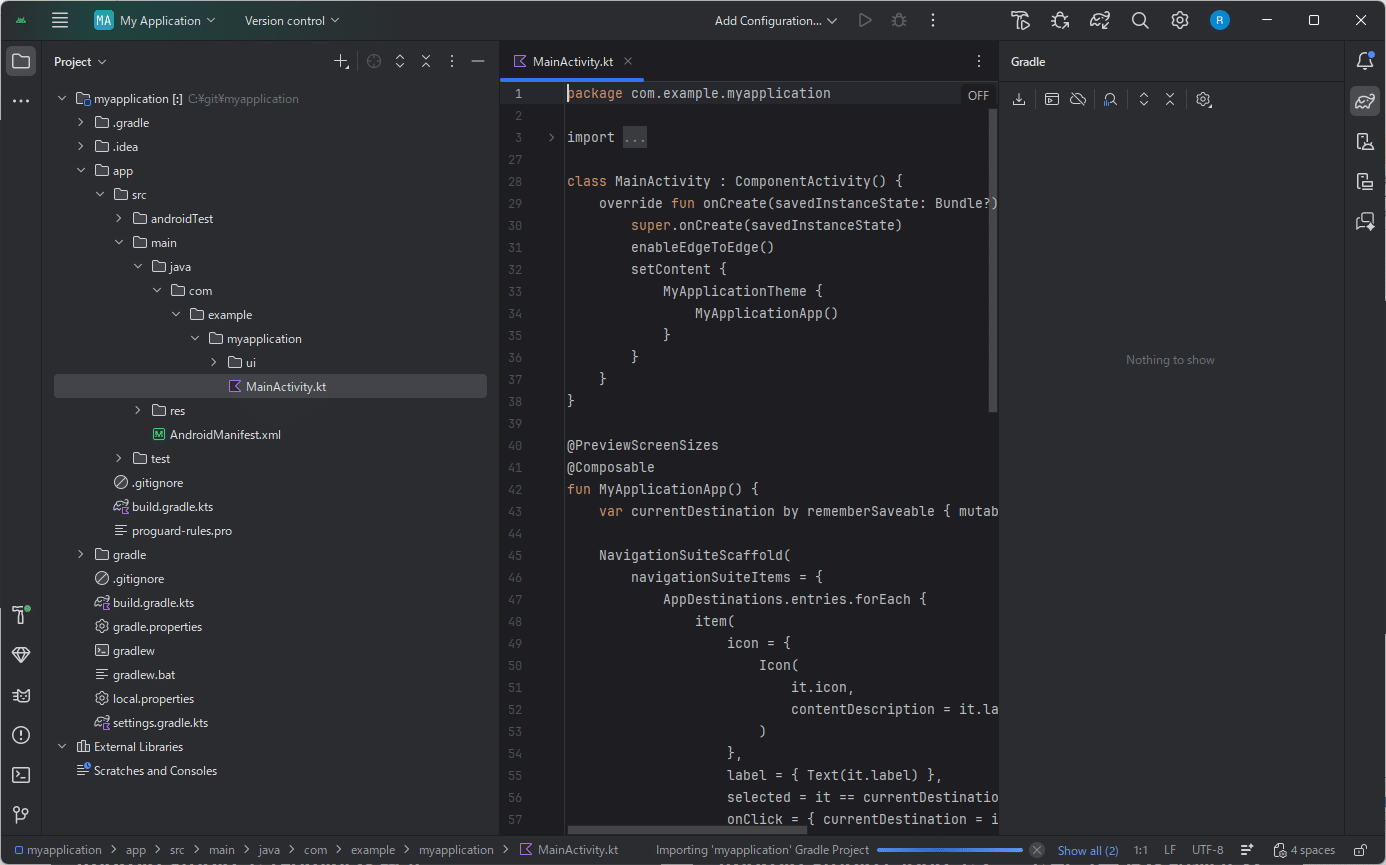Click the Sync Gradle project icon

click(1100, 20)
